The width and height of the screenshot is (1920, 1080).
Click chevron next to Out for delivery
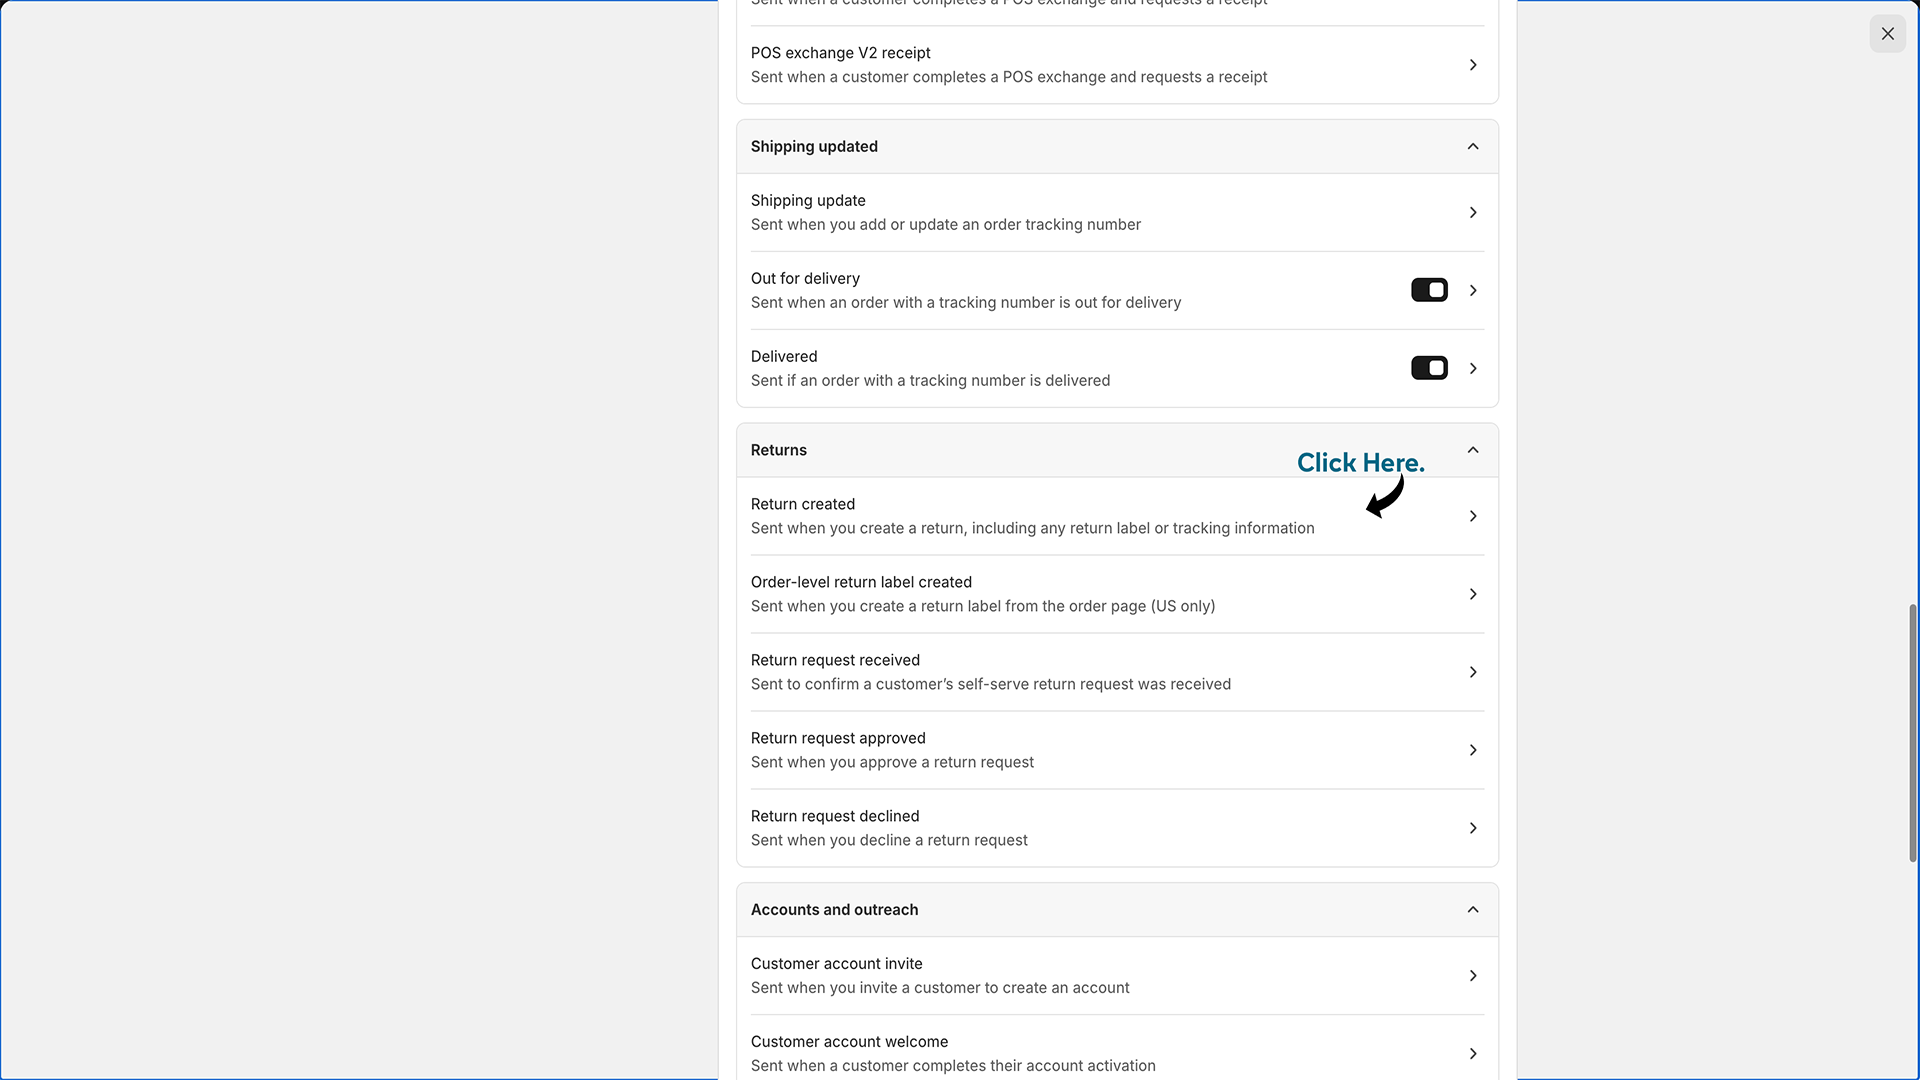(1473, 291)
